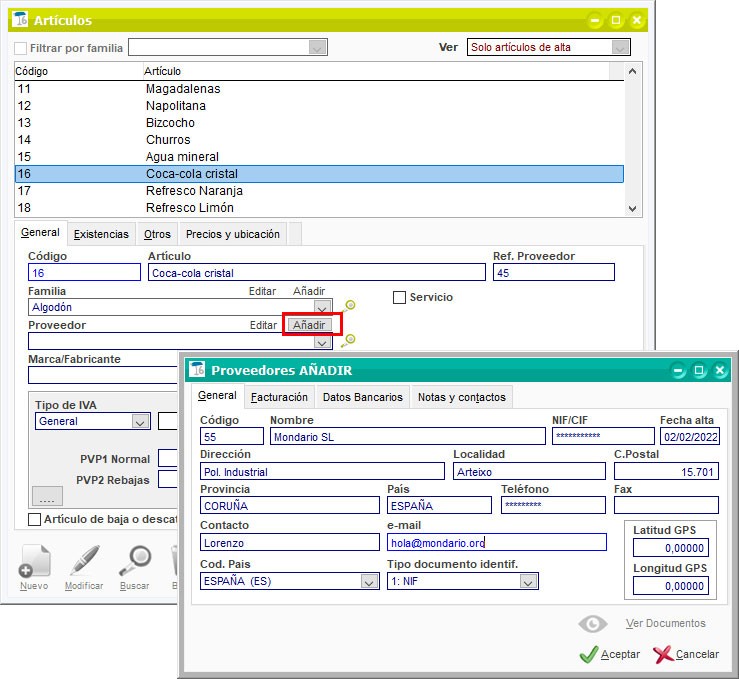Click Editar link for Familia
Image resolution: width=739 pixels, height=679 pixels.
[263, 291]
